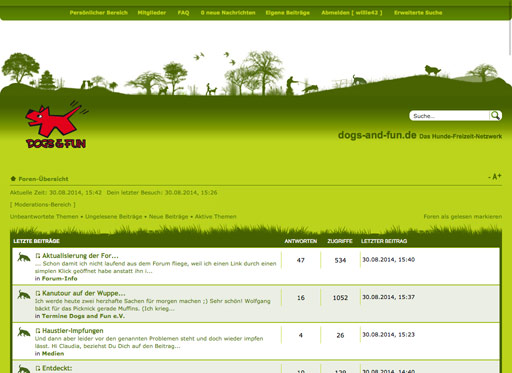Click the Moderations-Bereich link
Image resolution: width=512 pixels, height=373 pixels.
[x=43, y=204]
